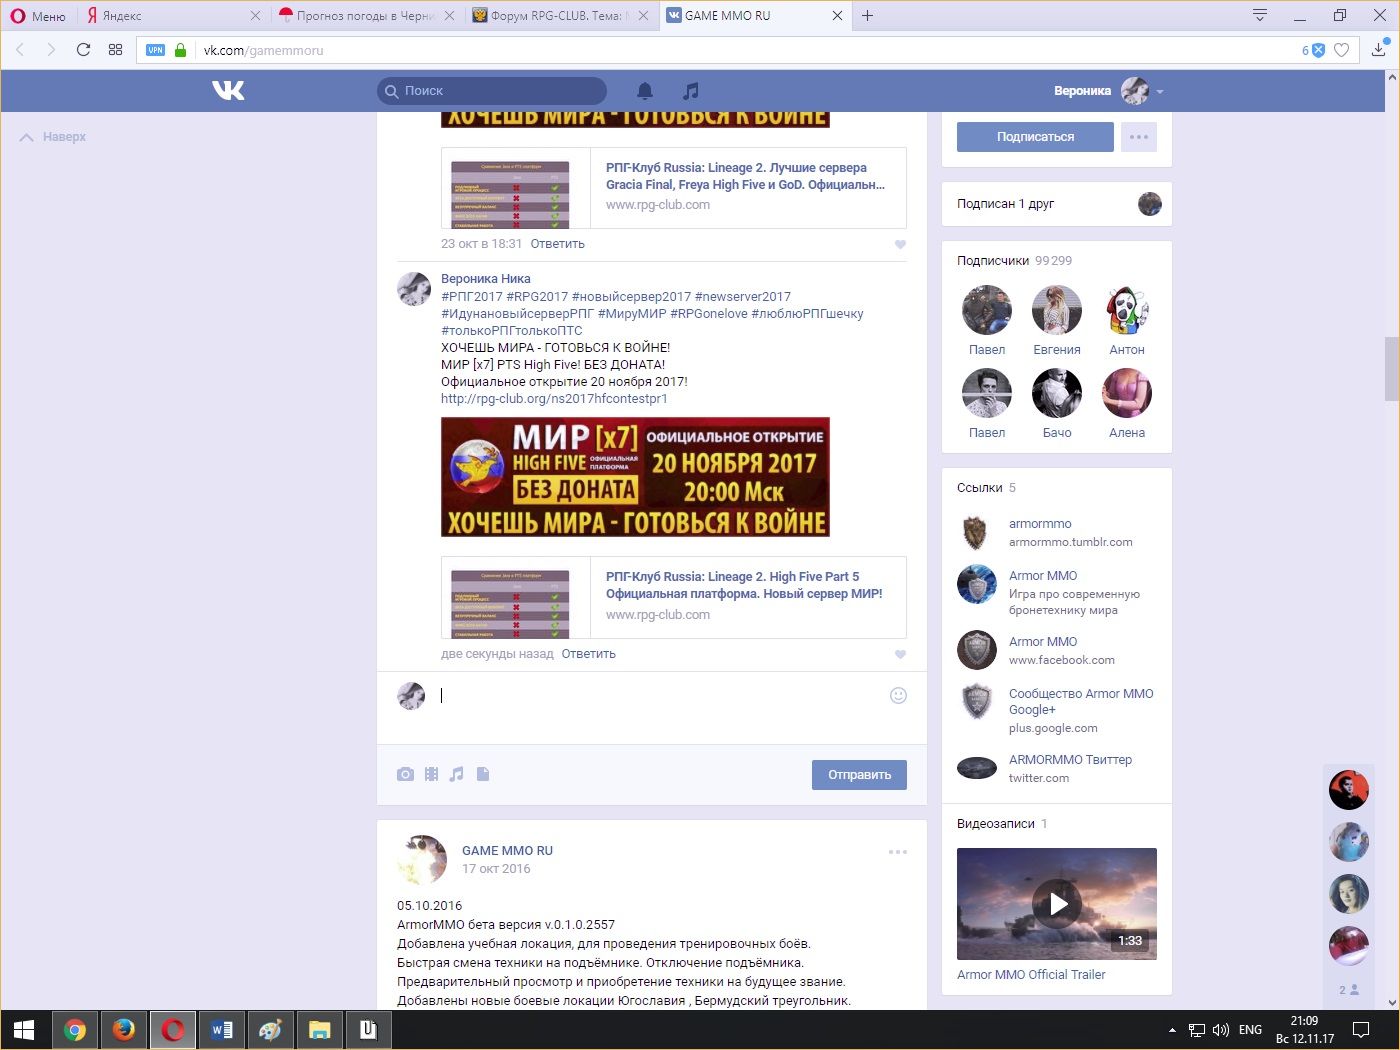Open the High Five Part 5 link card
The width and height of the screenshot is (1400, 1050).
(x=674, y=597)
